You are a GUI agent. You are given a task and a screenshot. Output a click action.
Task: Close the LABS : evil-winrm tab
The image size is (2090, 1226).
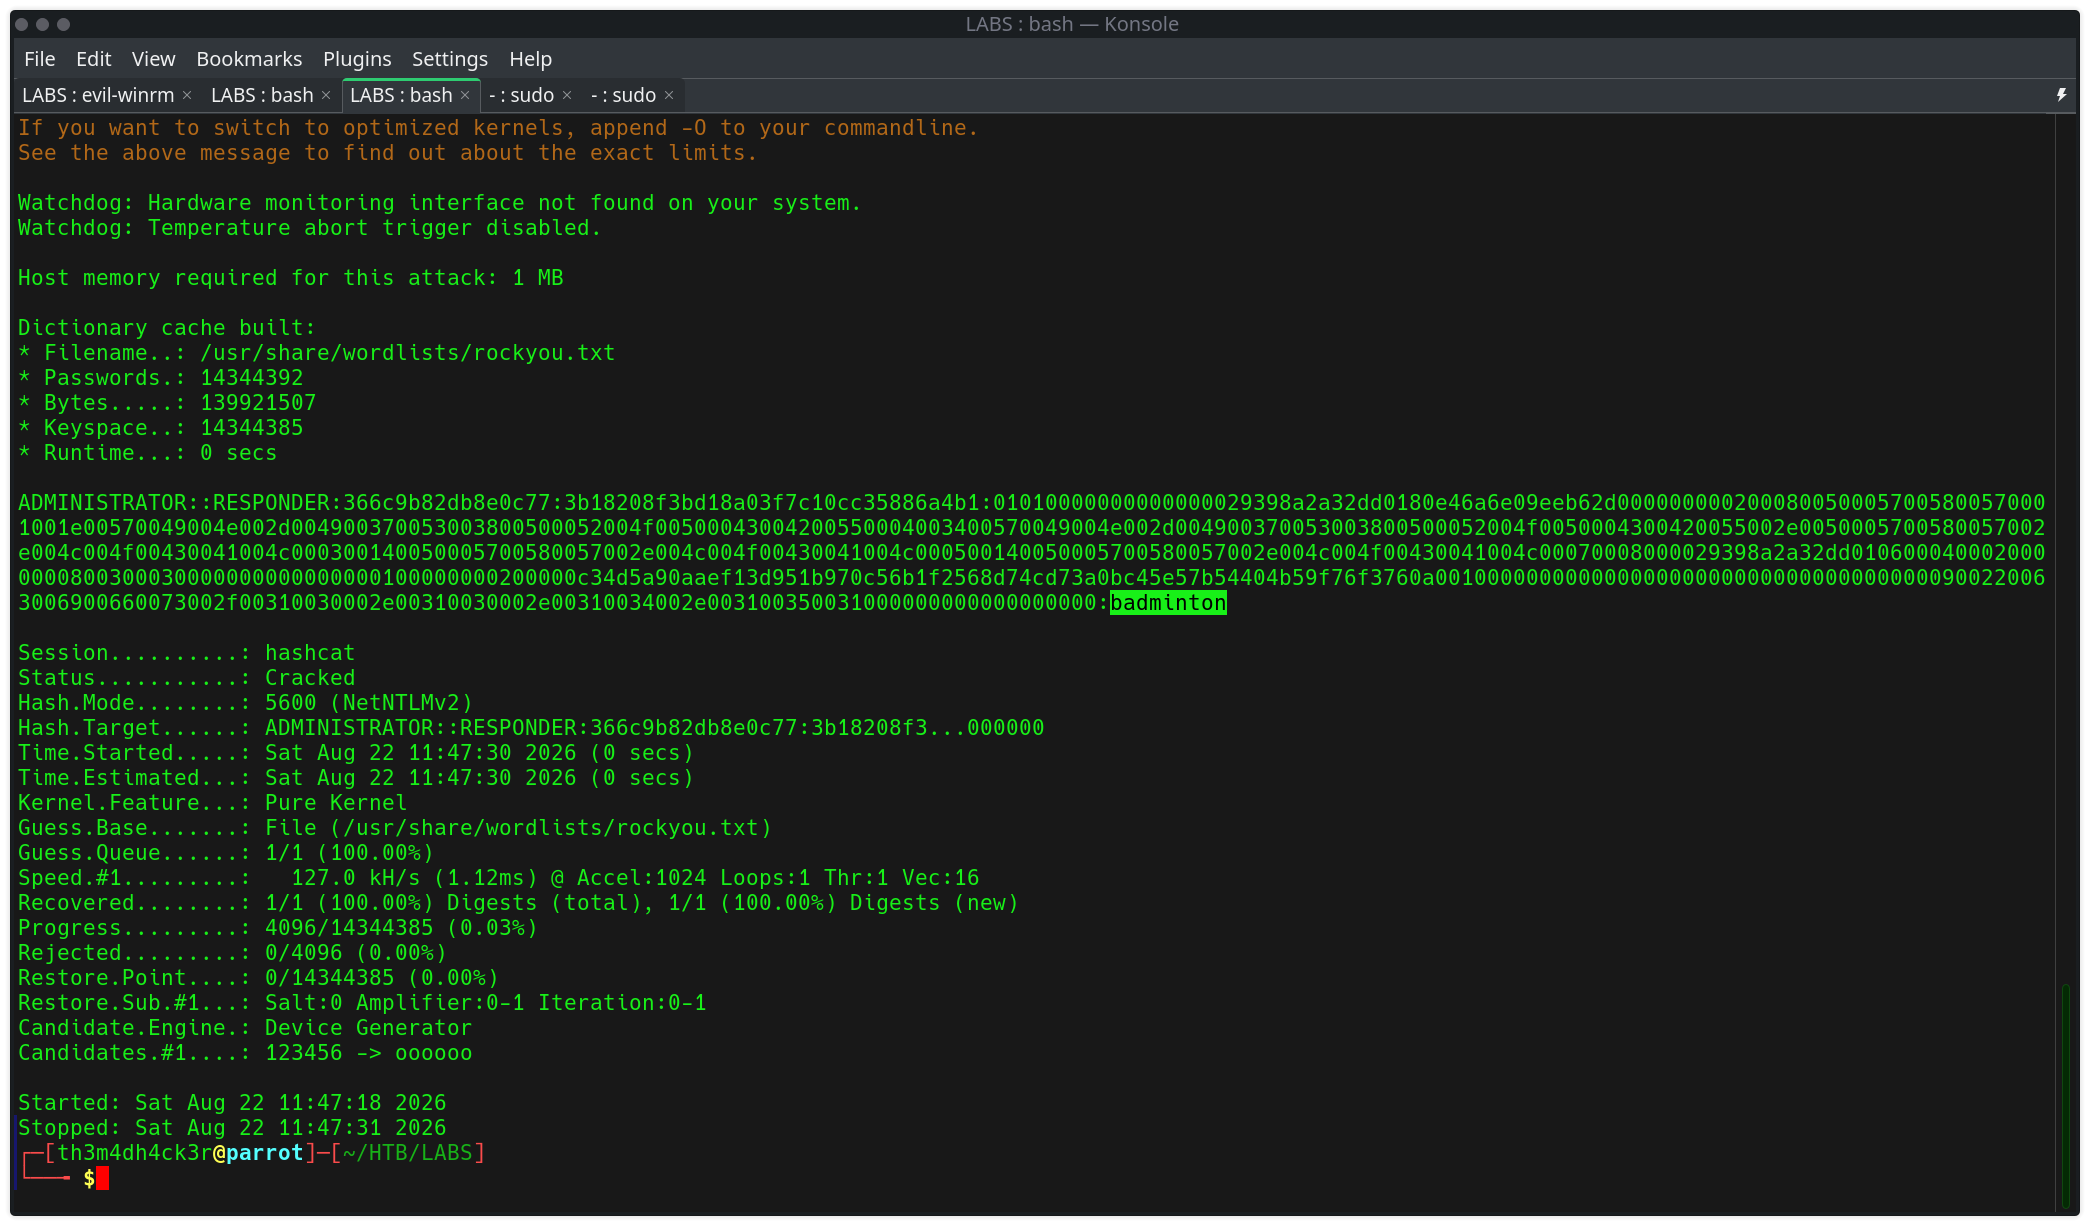186,95
